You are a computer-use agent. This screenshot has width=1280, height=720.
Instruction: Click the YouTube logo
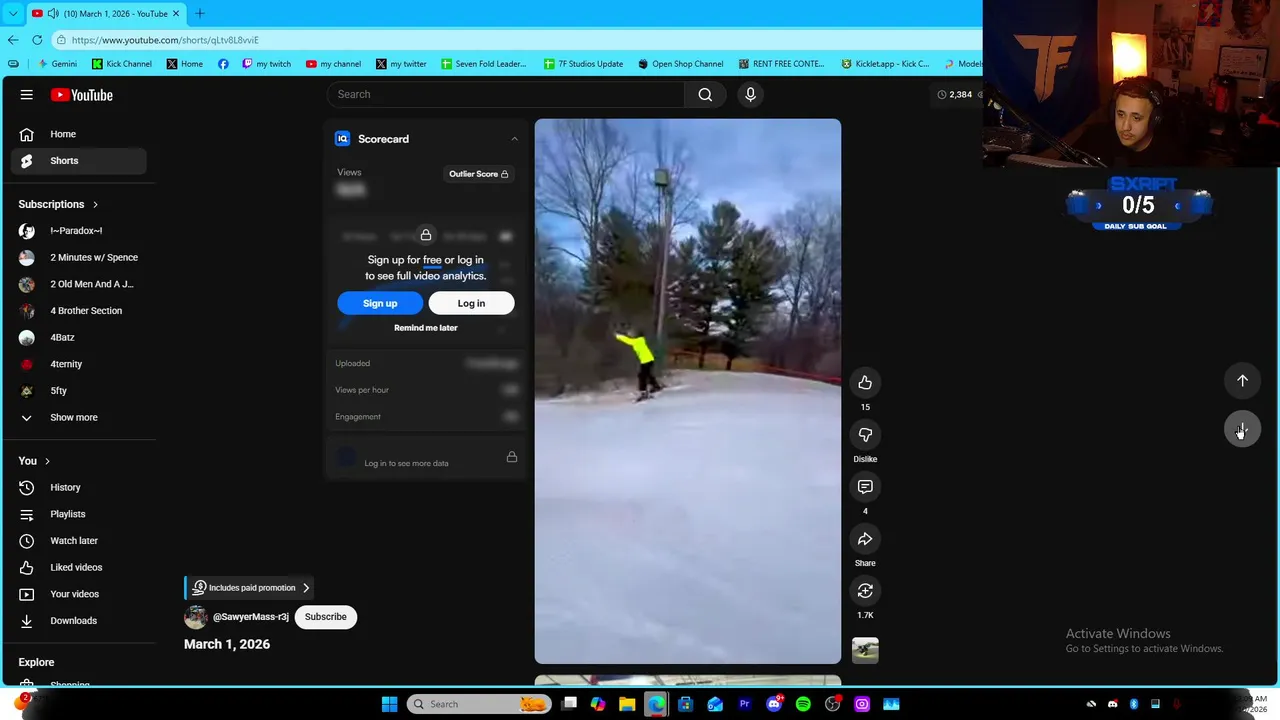(x=82, y=95)
